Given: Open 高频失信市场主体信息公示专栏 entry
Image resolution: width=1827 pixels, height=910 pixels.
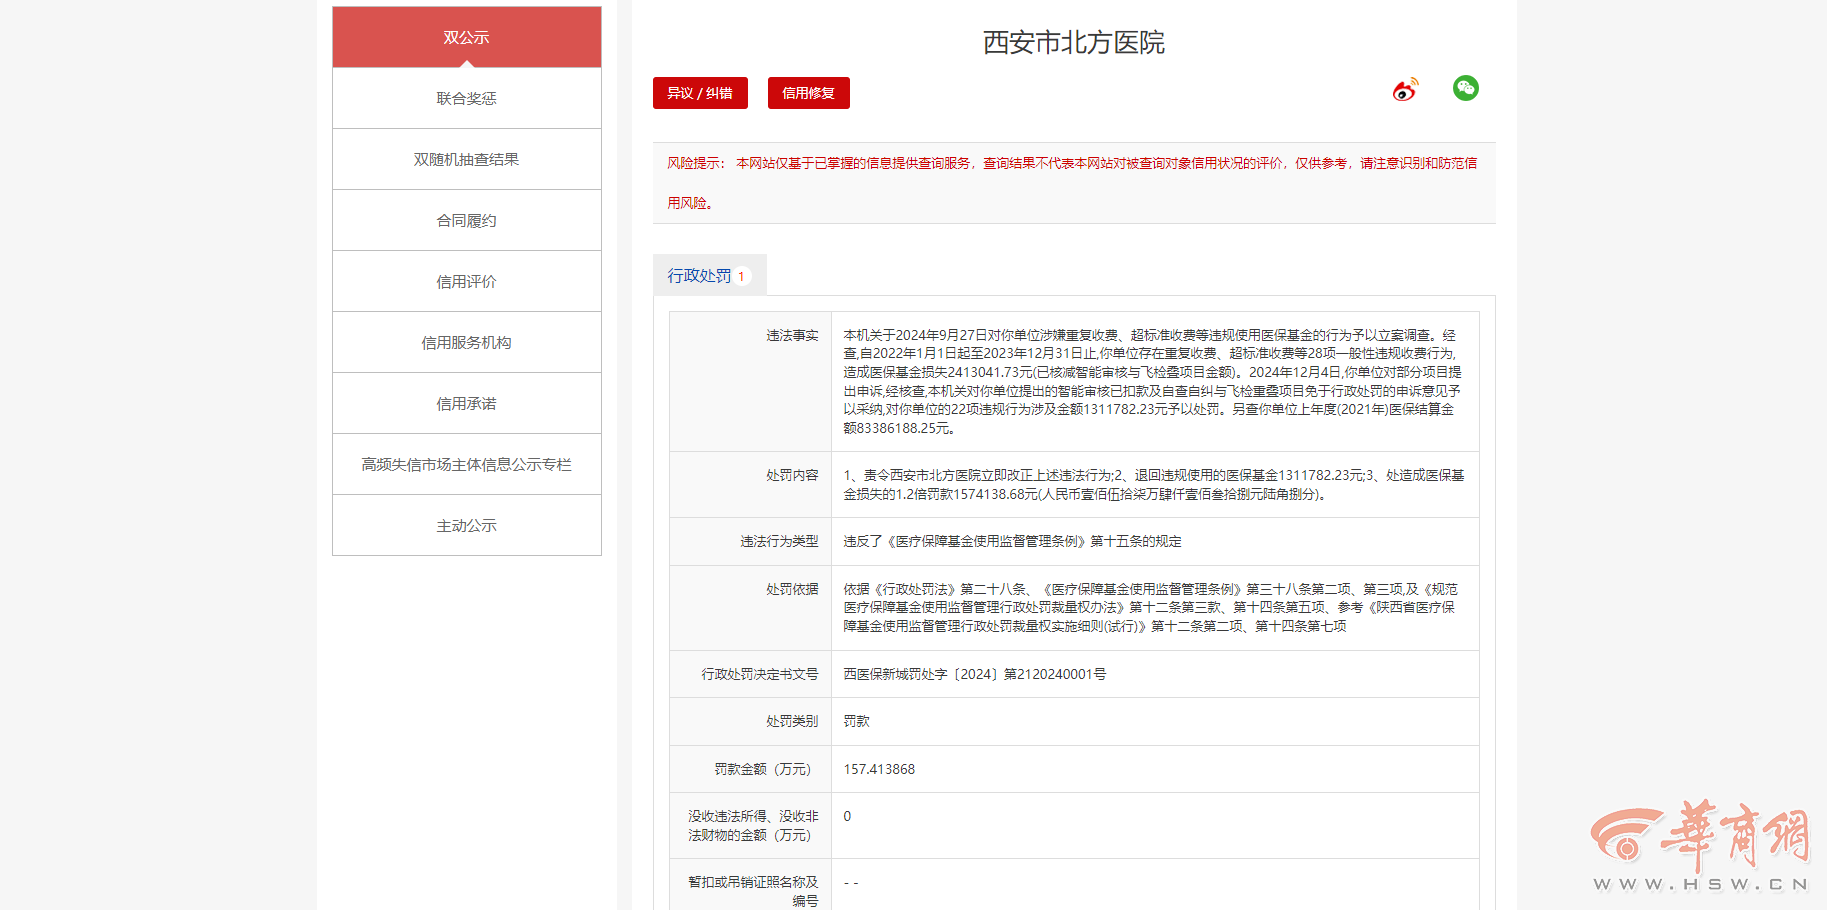Looking at the screenshot, I should [467, 464].
